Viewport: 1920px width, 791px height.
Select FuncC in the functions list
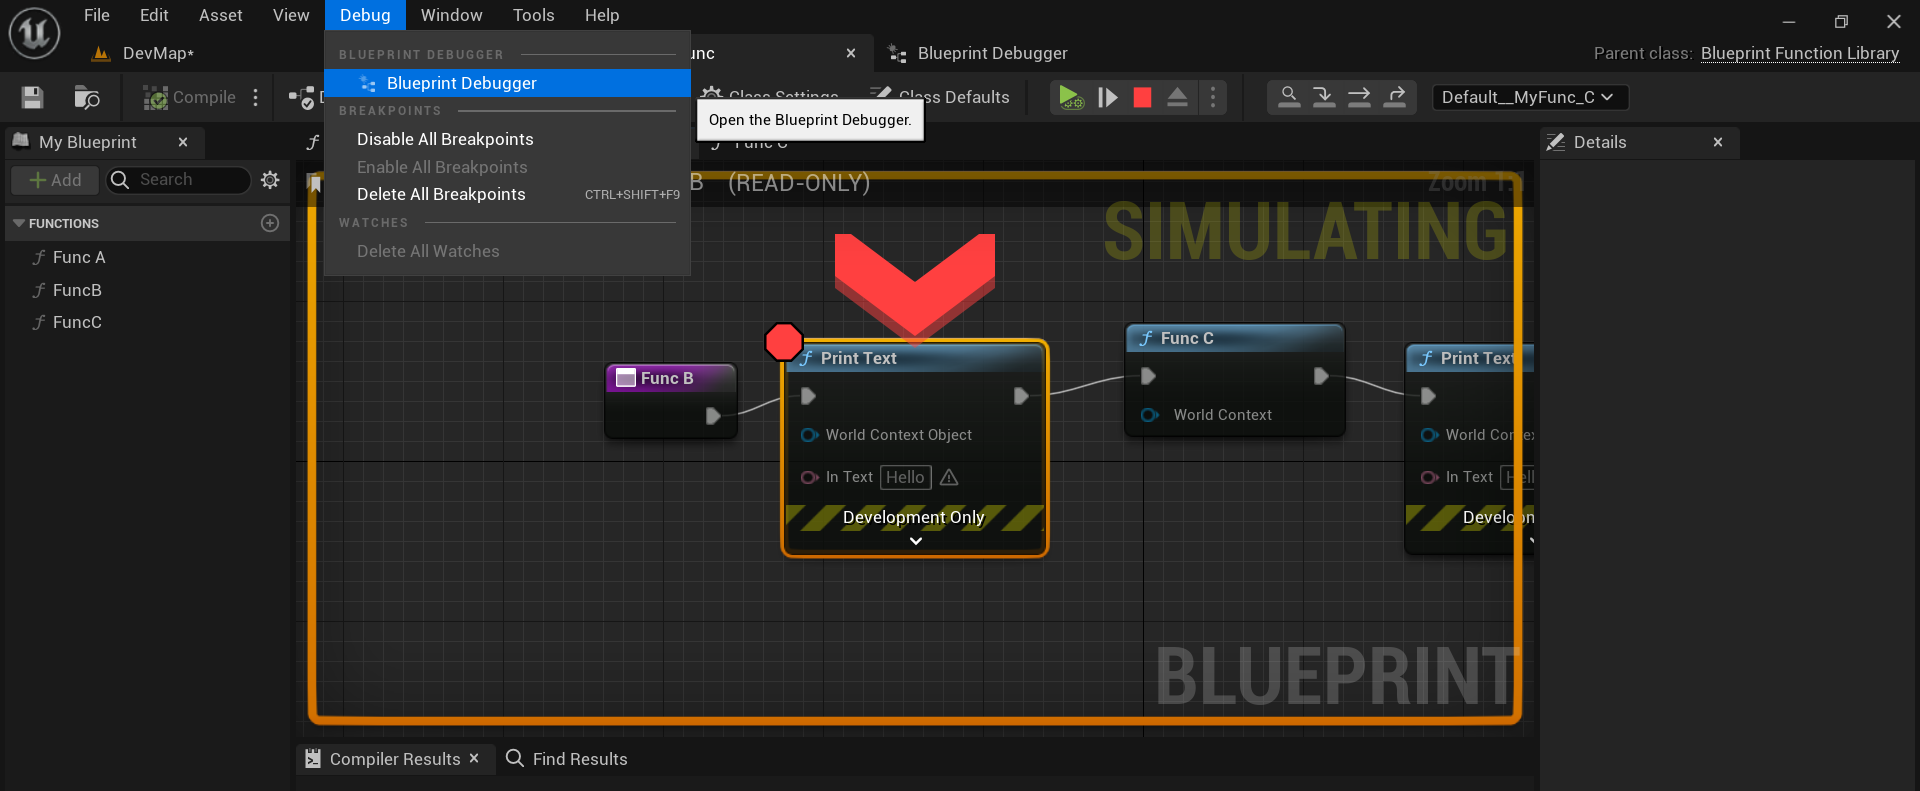click(x=77, y=322)
